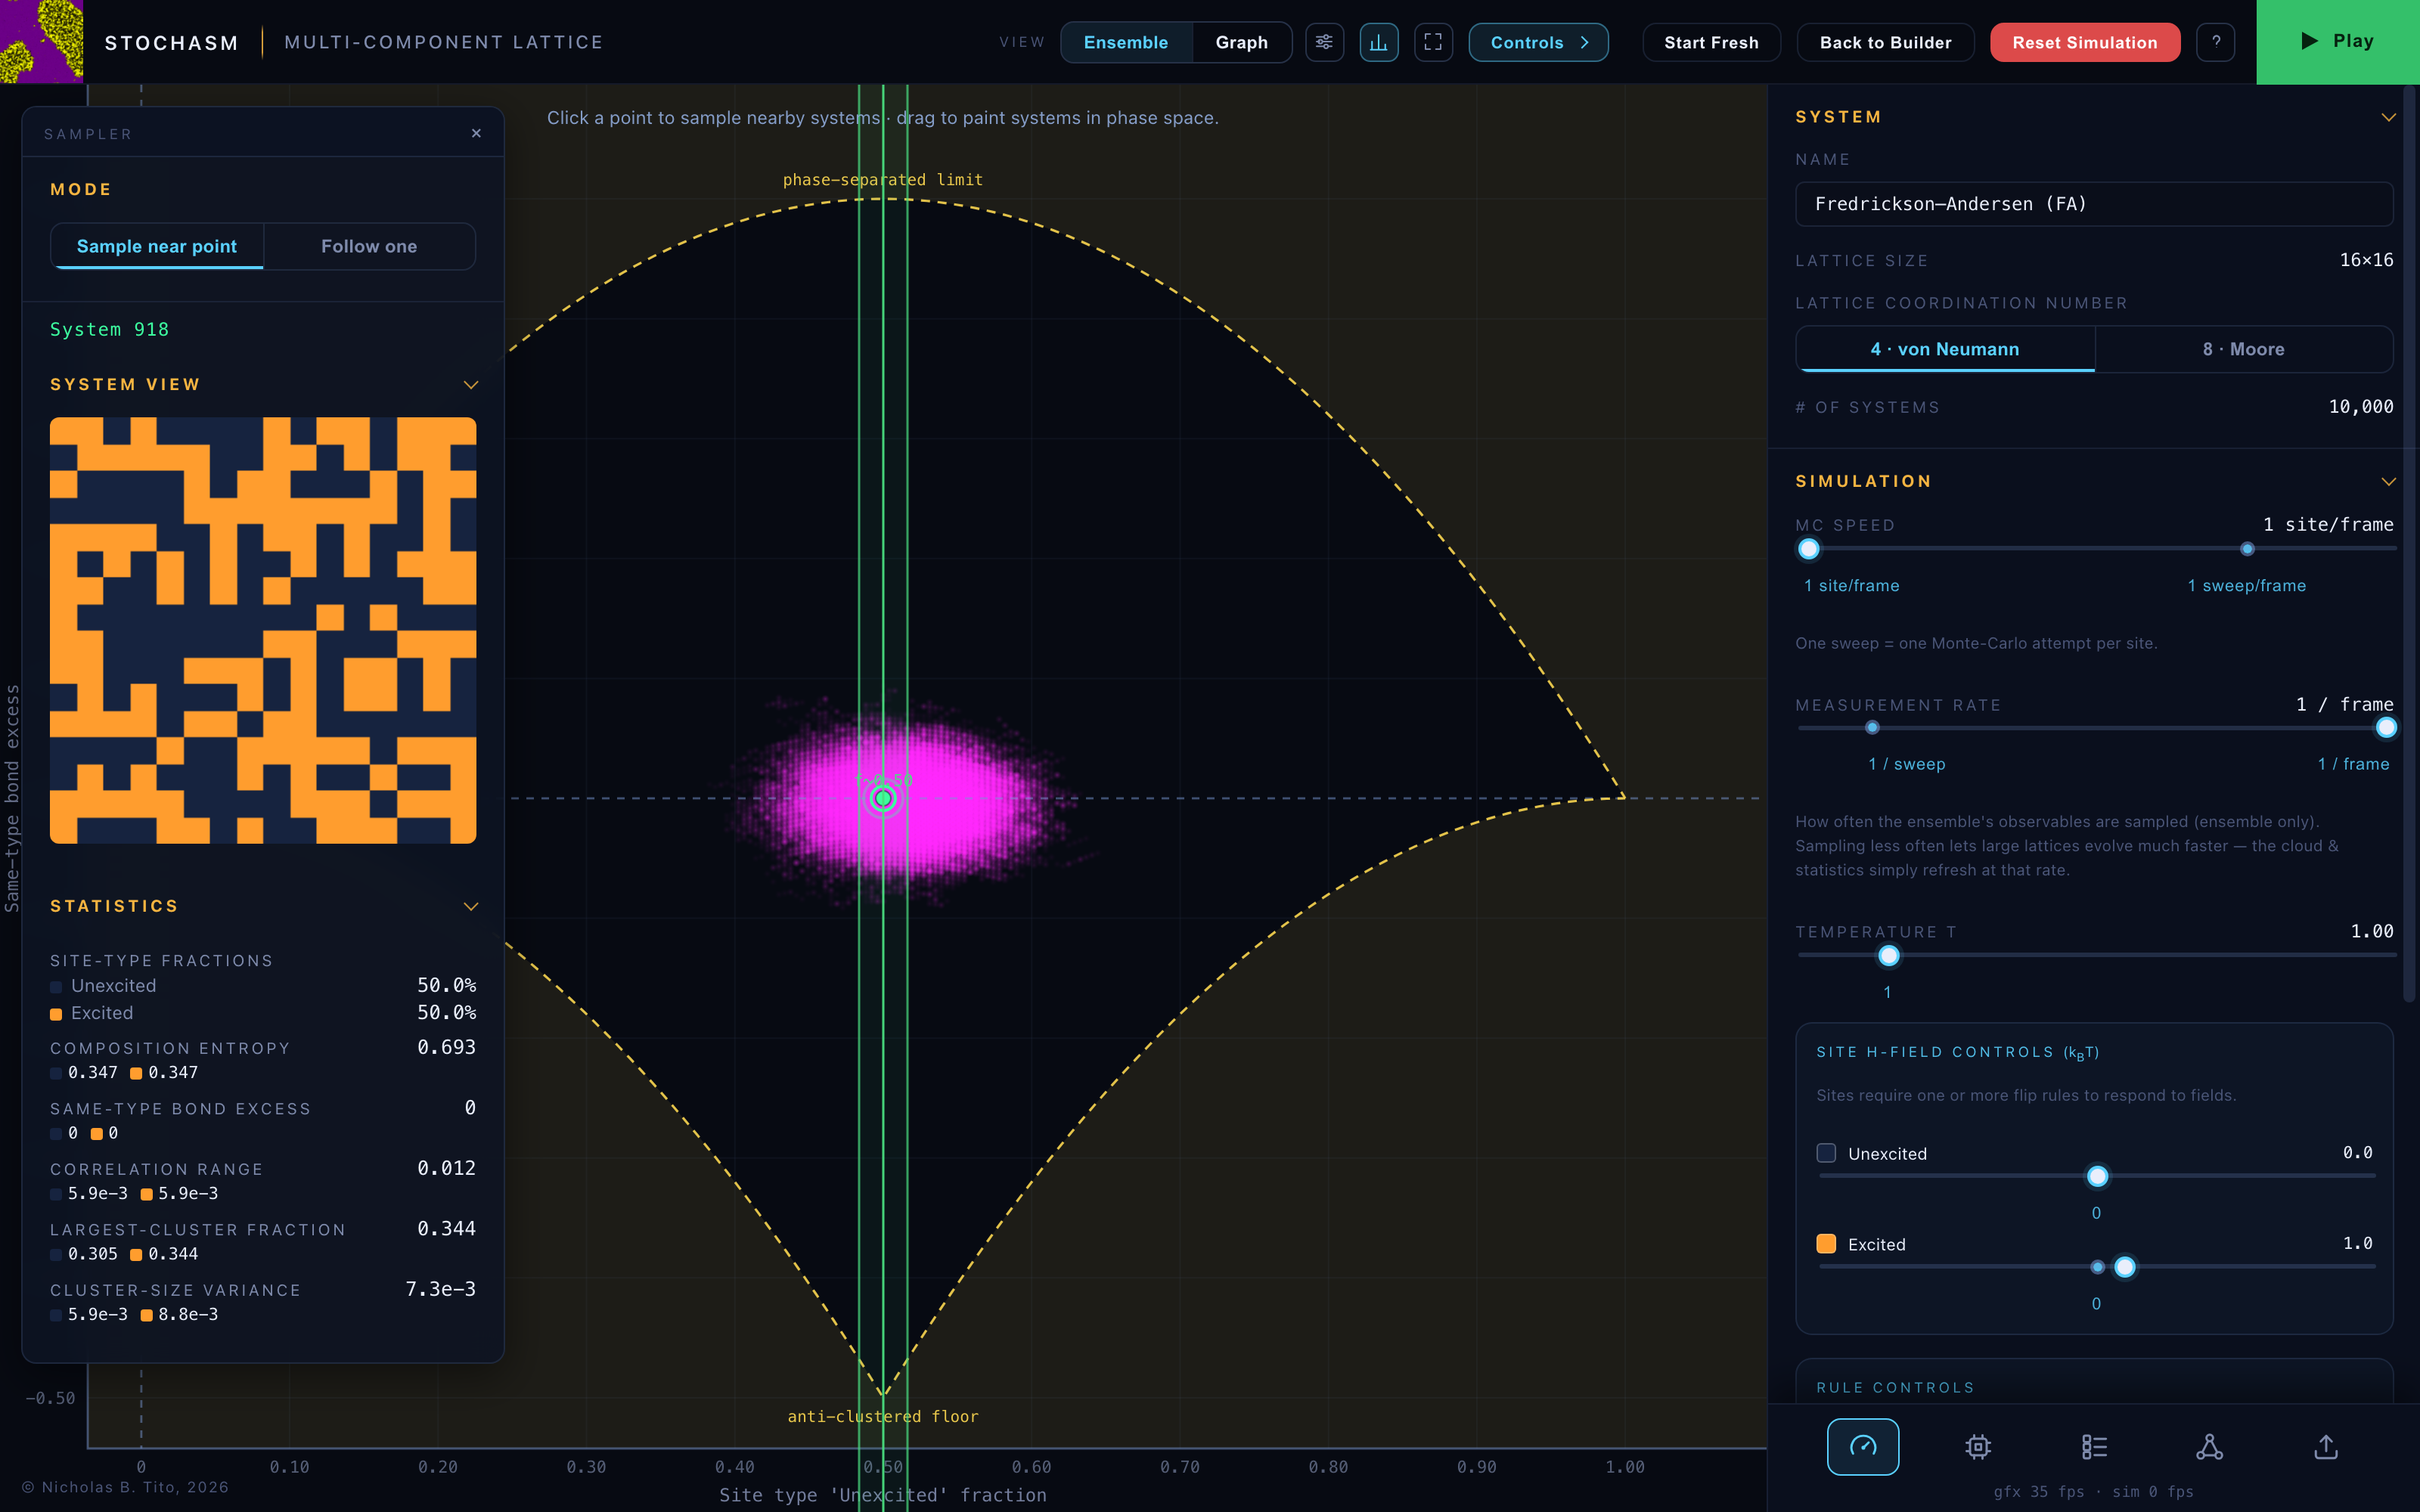Toggle the bar chart statistics icon

1378,42
